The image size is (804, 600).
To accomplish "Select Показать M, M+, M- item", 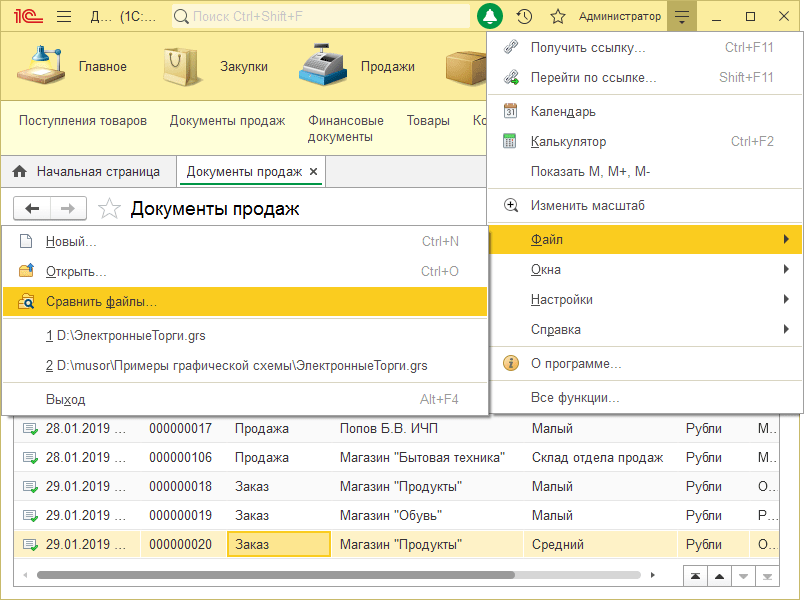I will (x=645, y=171).
